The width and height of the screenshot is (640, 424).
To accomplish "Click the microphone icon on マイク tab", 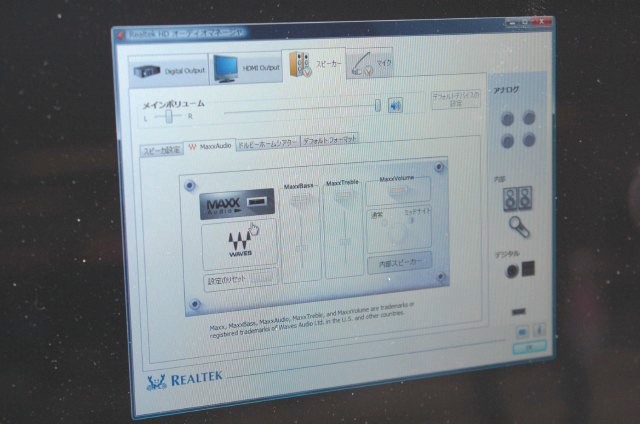I will point(362,65).
